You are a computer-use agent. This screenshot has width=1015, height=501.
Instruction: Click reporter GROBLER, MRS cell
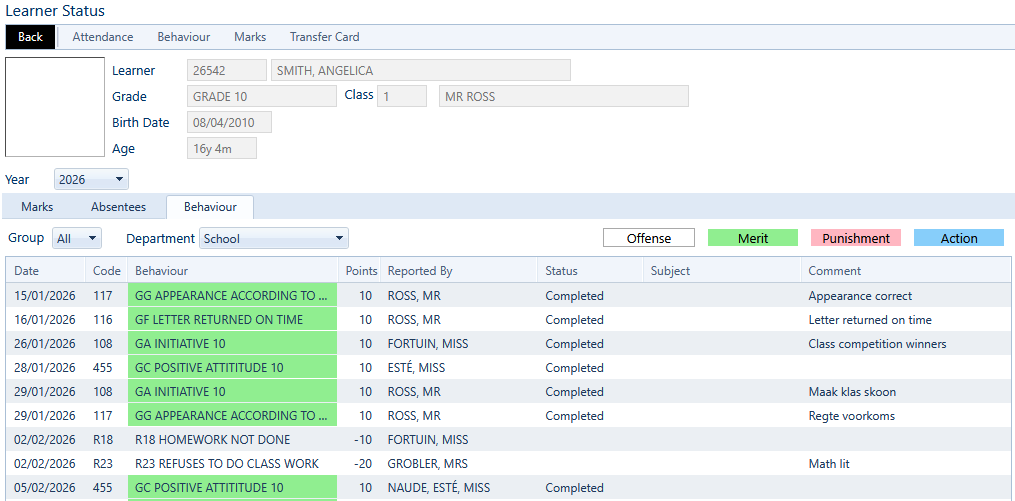[x=459, y=463]
